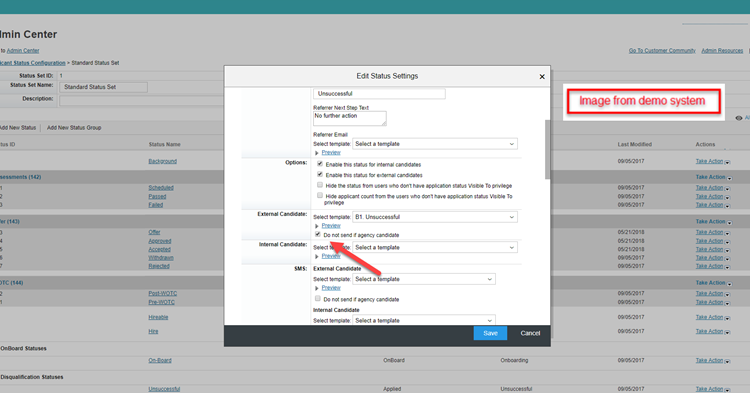
Task: Click the Referrer Next Step Text box
Action: click(x=350, y=119)
